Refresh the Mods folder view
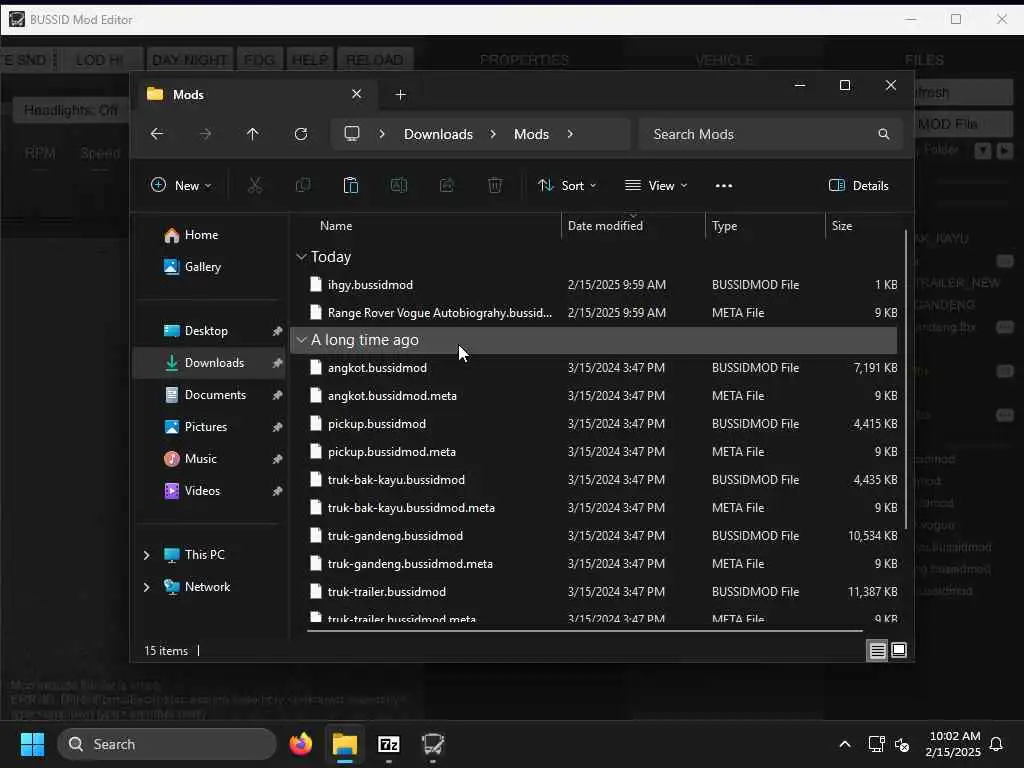 [x=301, y=134]
